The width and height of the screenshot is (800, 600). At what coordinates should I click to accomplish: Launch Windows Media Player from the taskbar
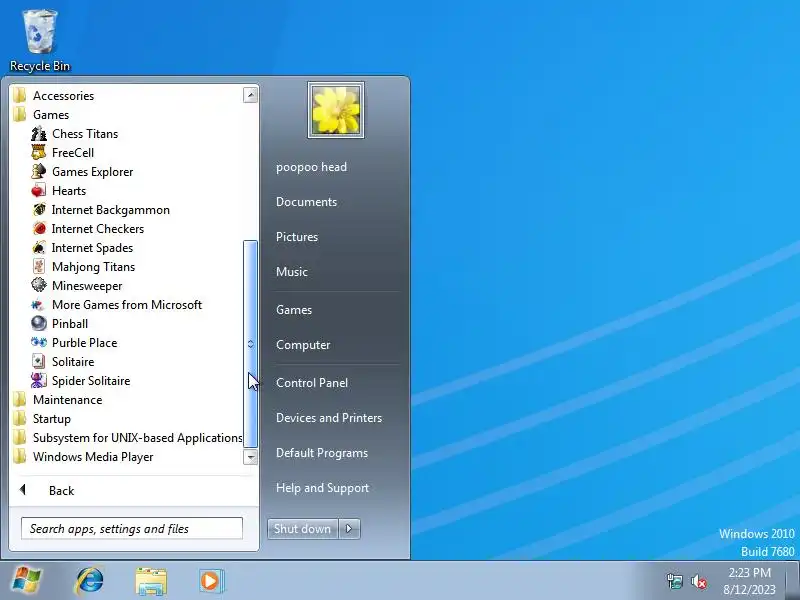pos(210,581)
